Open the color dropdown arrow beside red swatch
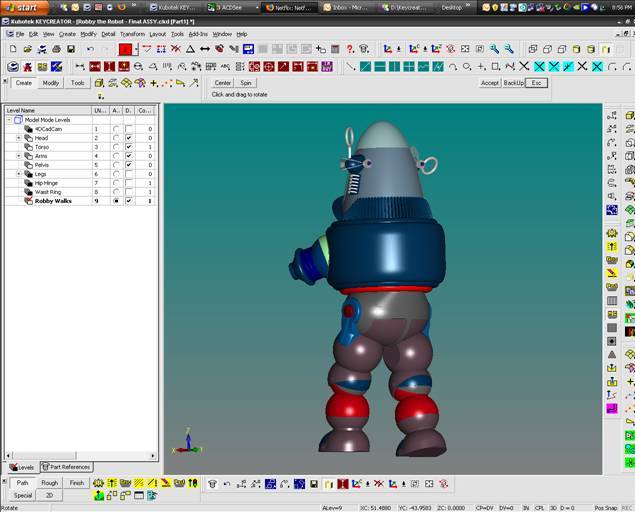The height and width of the screenshot is (512, 635). point(136,49)
